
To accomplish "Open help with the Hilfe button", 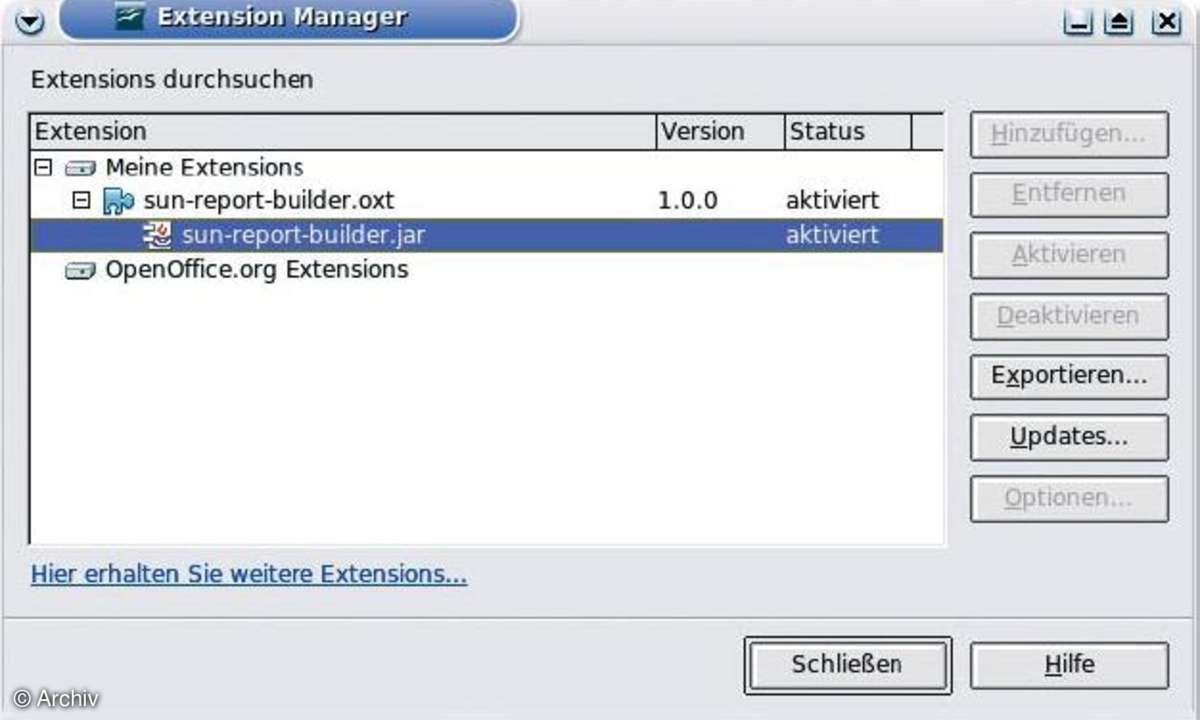I will 1068,665.
